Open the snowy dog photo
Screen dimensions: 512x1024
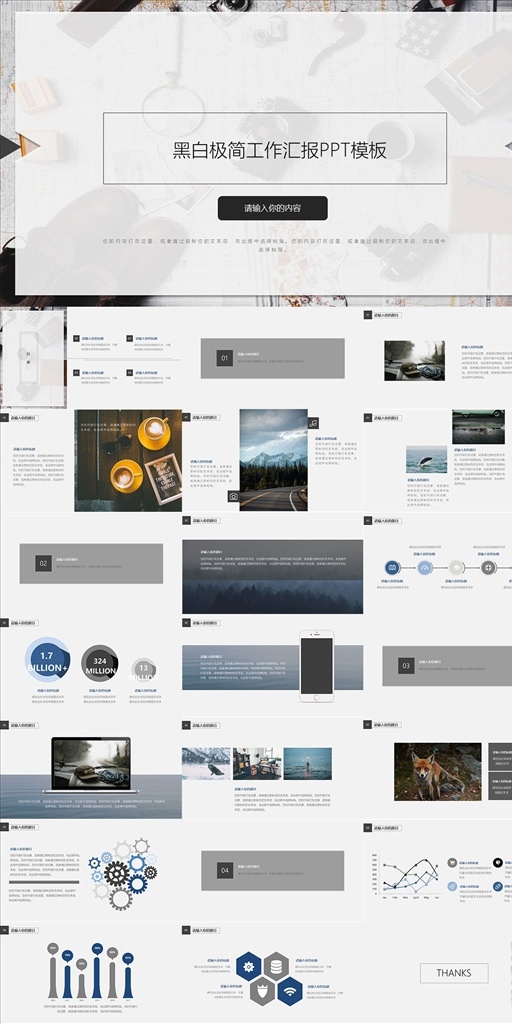click(206, 763)
